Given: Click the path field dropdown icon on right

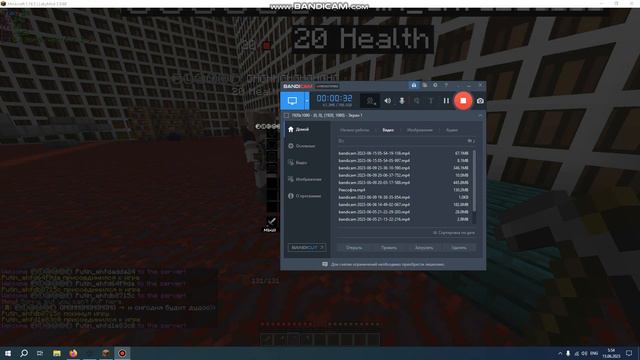Looking at the screenshot, I should 471,141.
